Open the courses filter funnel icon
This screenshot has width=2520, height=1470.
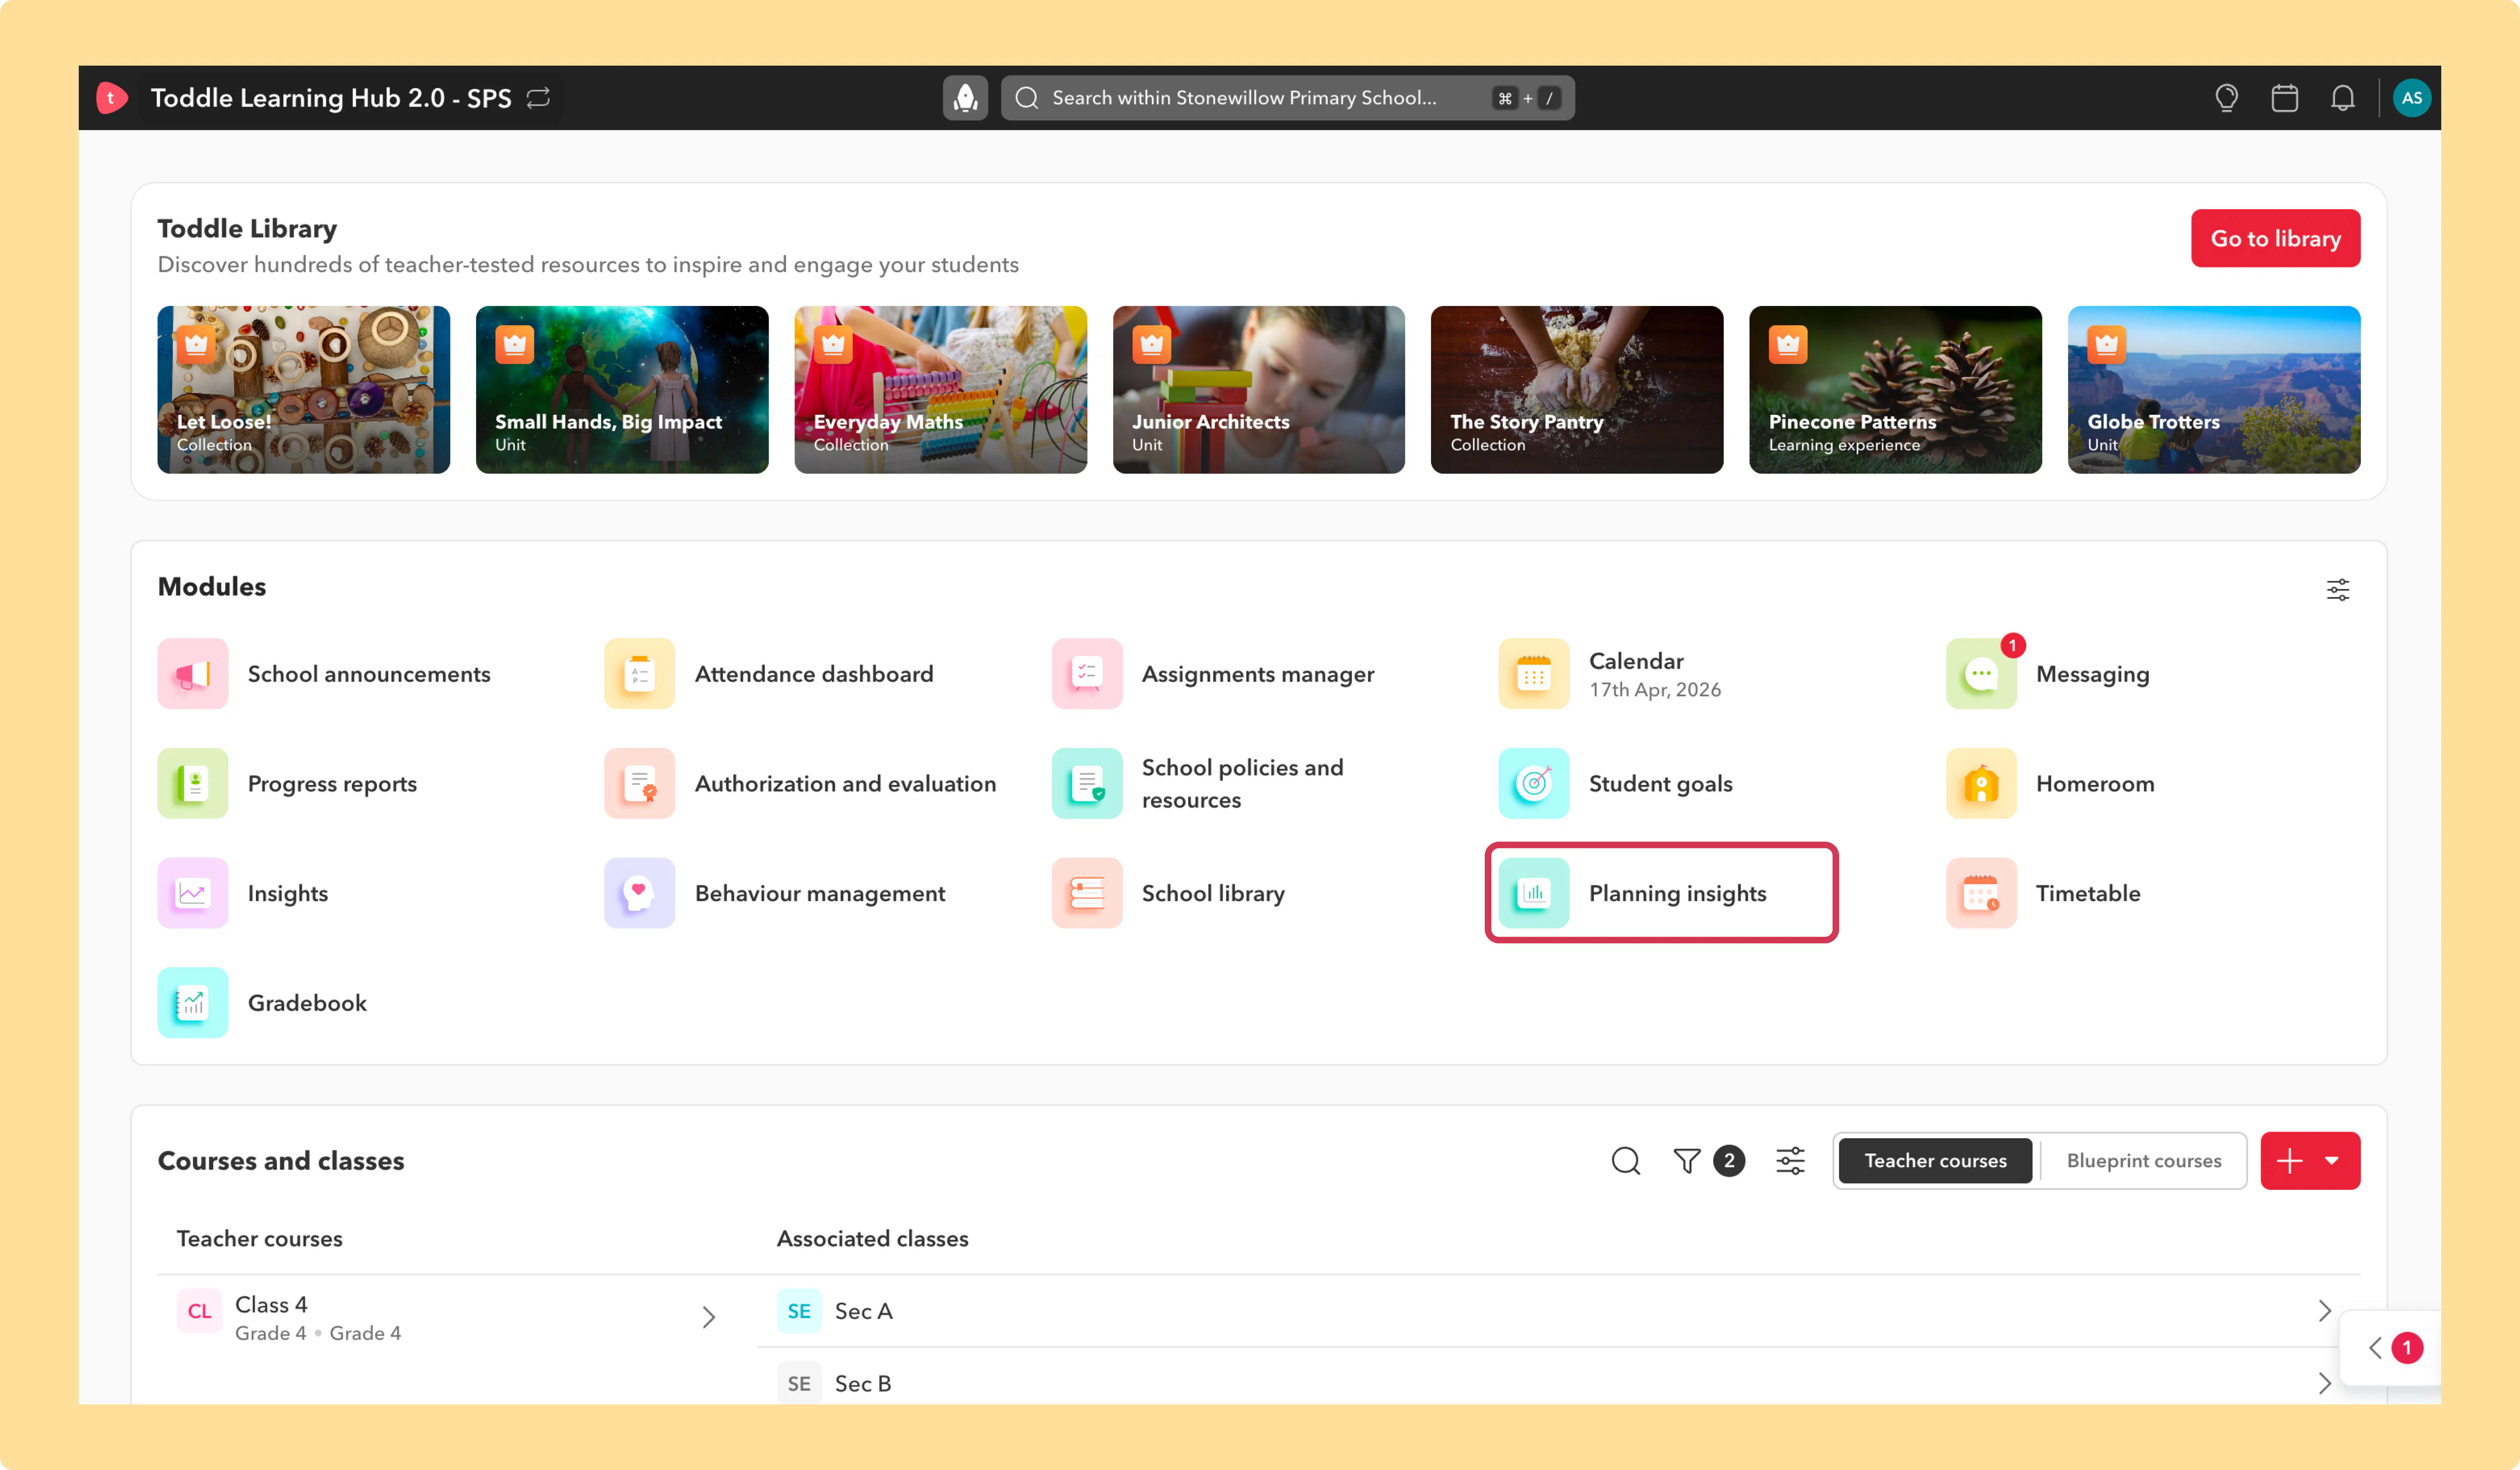[1687, 1161]
